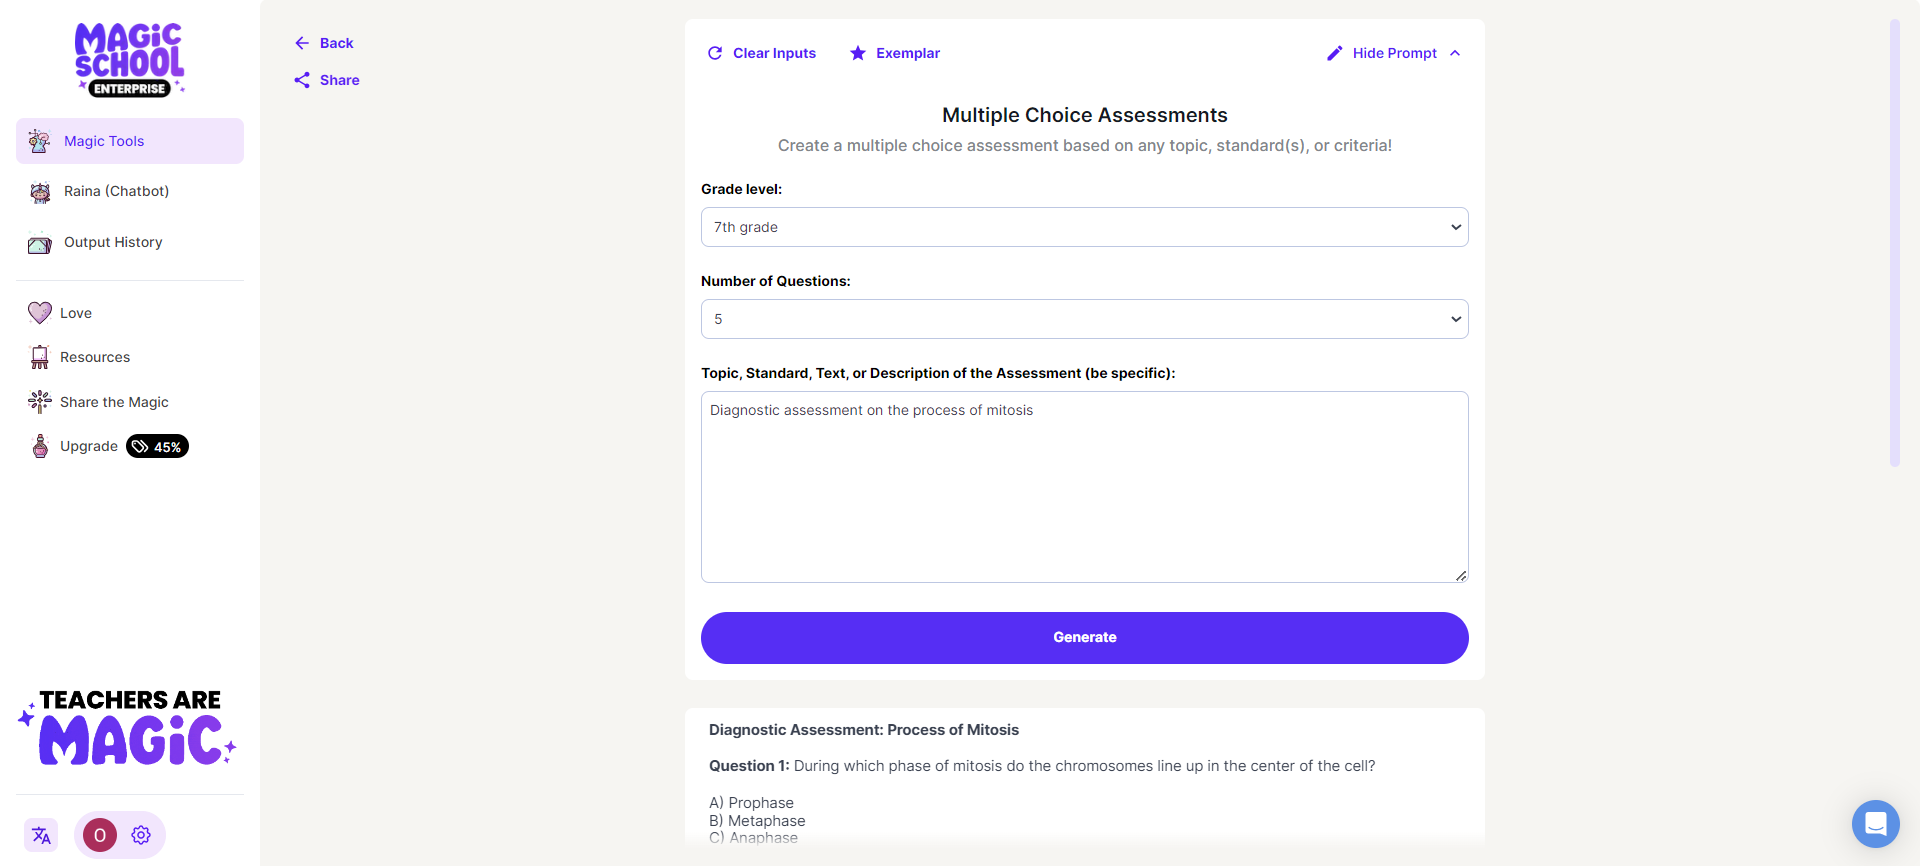Click the Clear Inputs refresh icon

pos(715,53)
